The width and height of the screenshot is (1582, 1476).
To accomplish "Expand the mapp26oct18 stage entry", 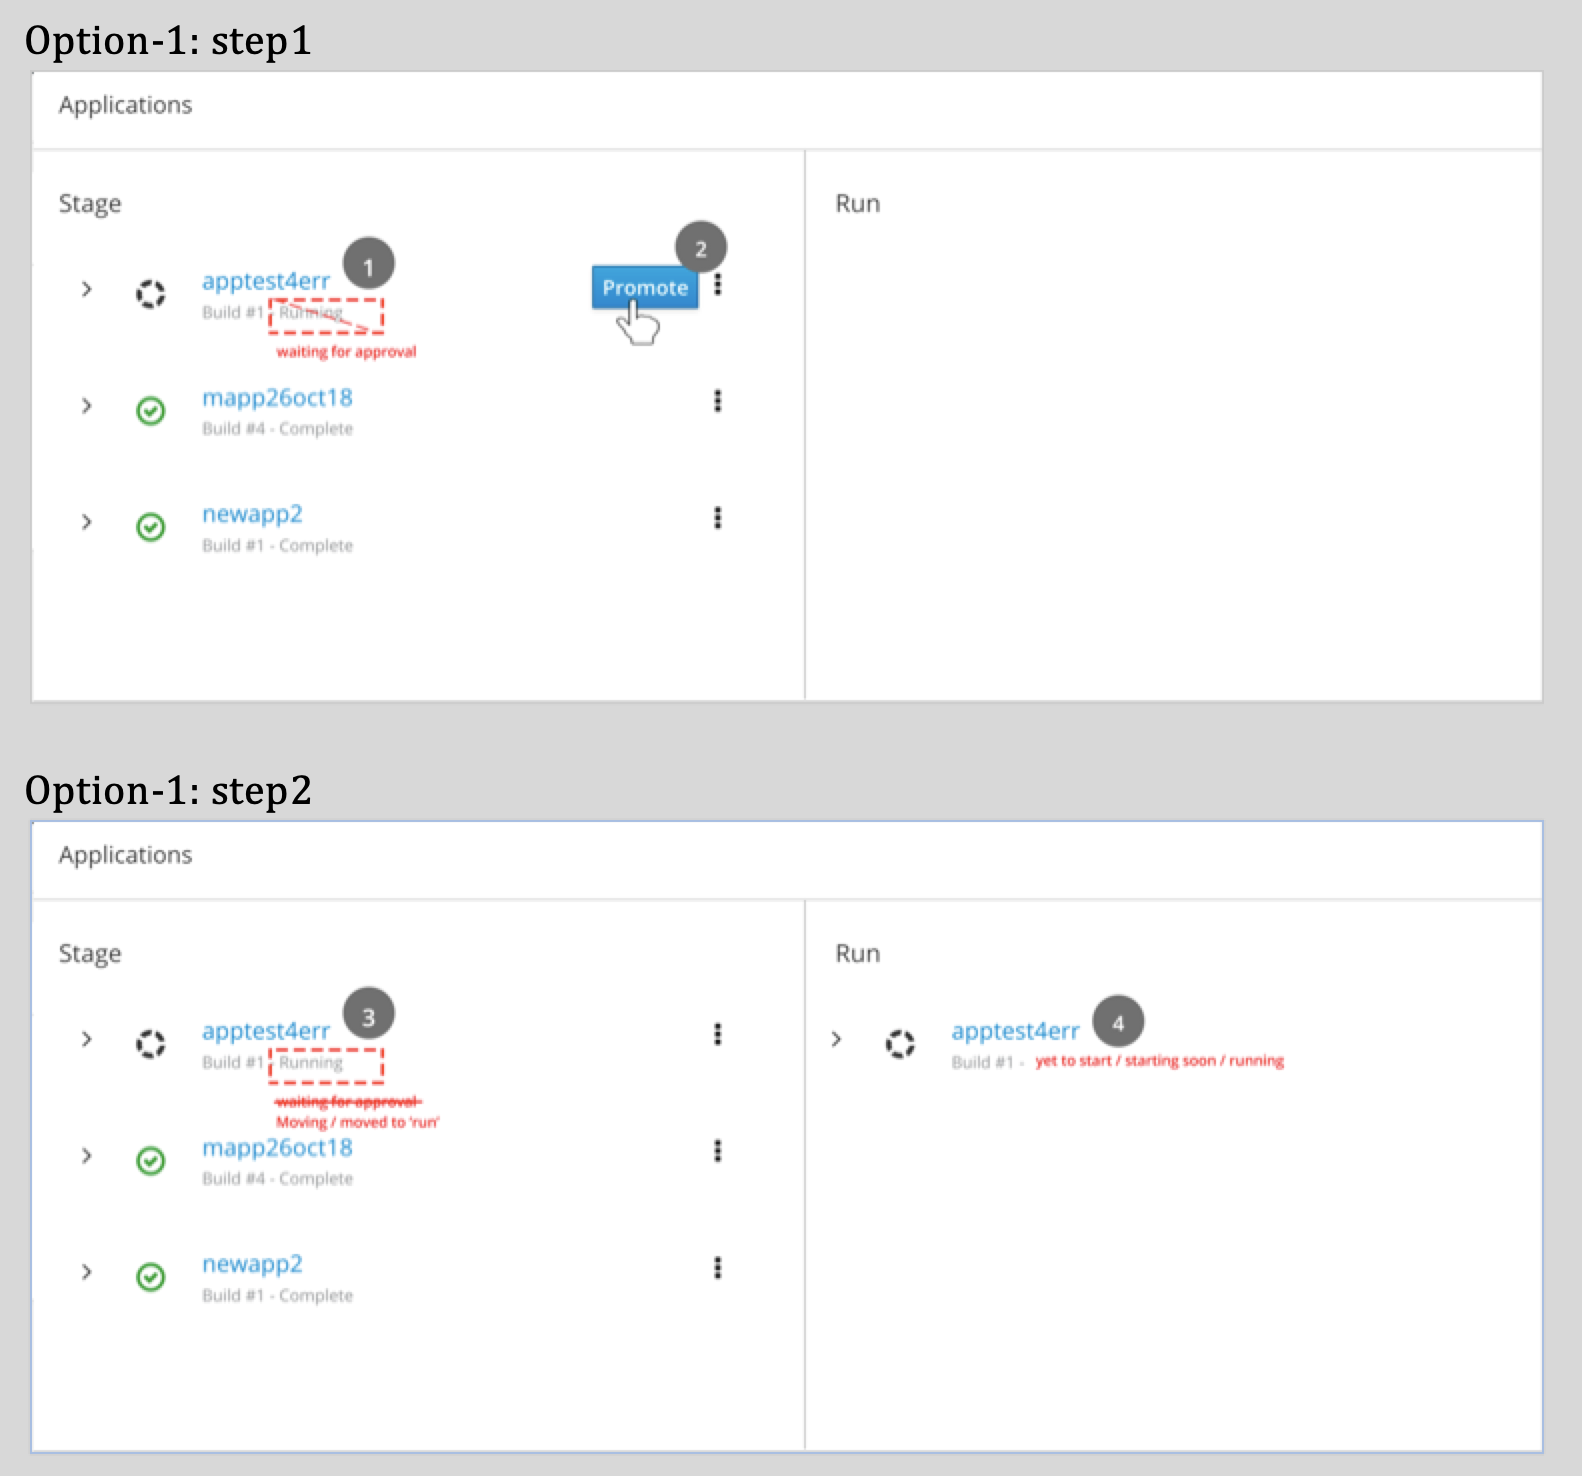I will [86, 405].
